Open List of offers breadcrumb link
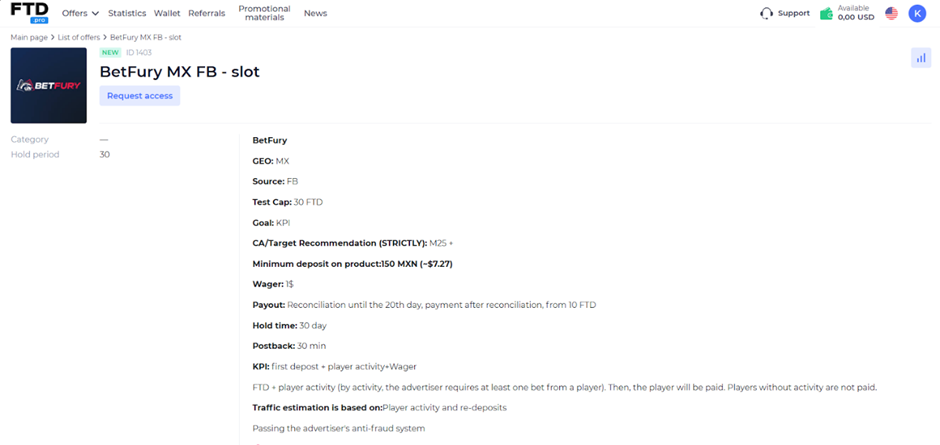The image size is (940, 445). (x=79, y=37)
